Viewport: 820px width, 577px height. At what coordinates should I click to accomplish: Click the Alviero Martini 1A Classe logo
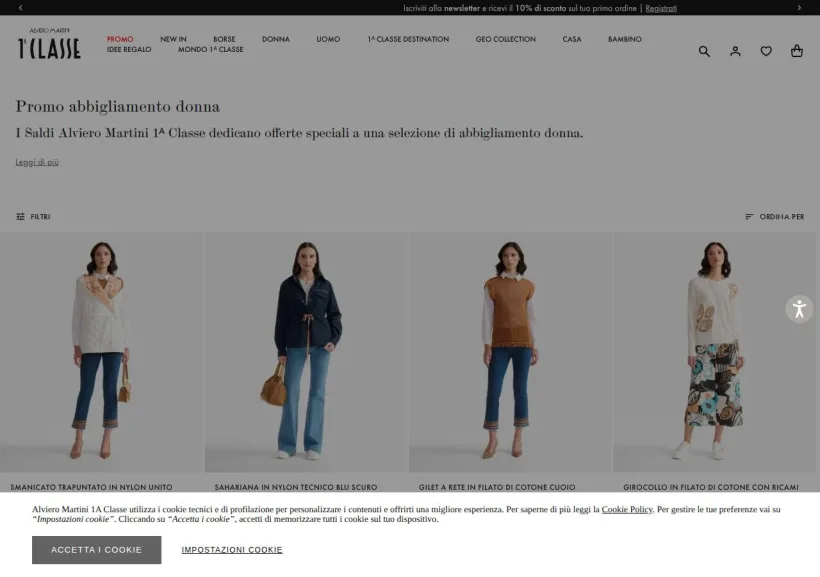[x=49, y=43]
